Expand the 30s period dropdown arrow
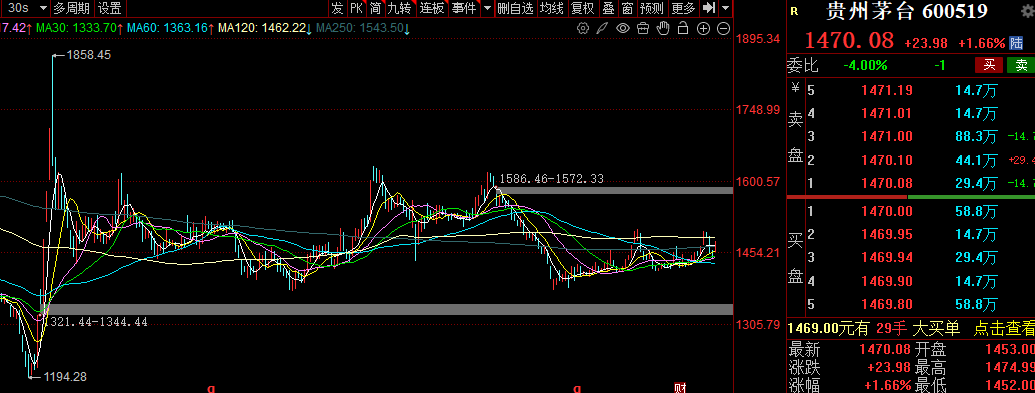This screenshot has width=1035, height=393. tap(43, 9)
